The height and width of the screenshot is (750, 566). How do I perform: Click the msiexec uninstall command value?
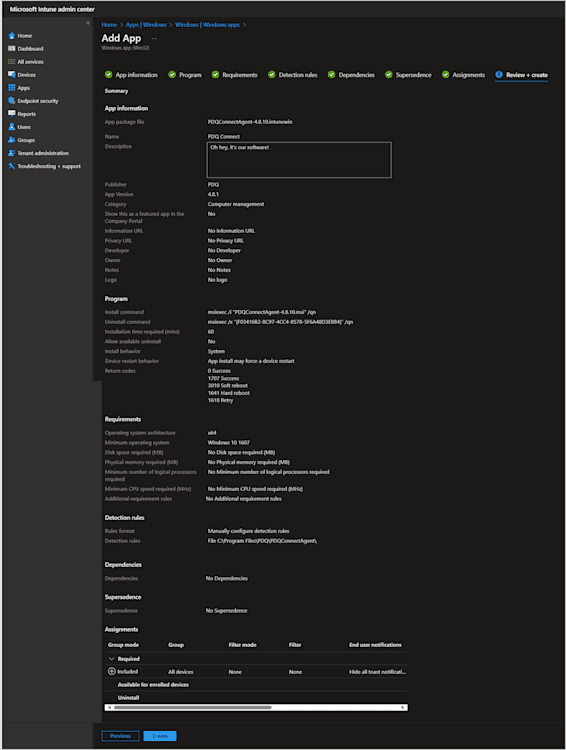pyautogui.click(x=280, y=322)
